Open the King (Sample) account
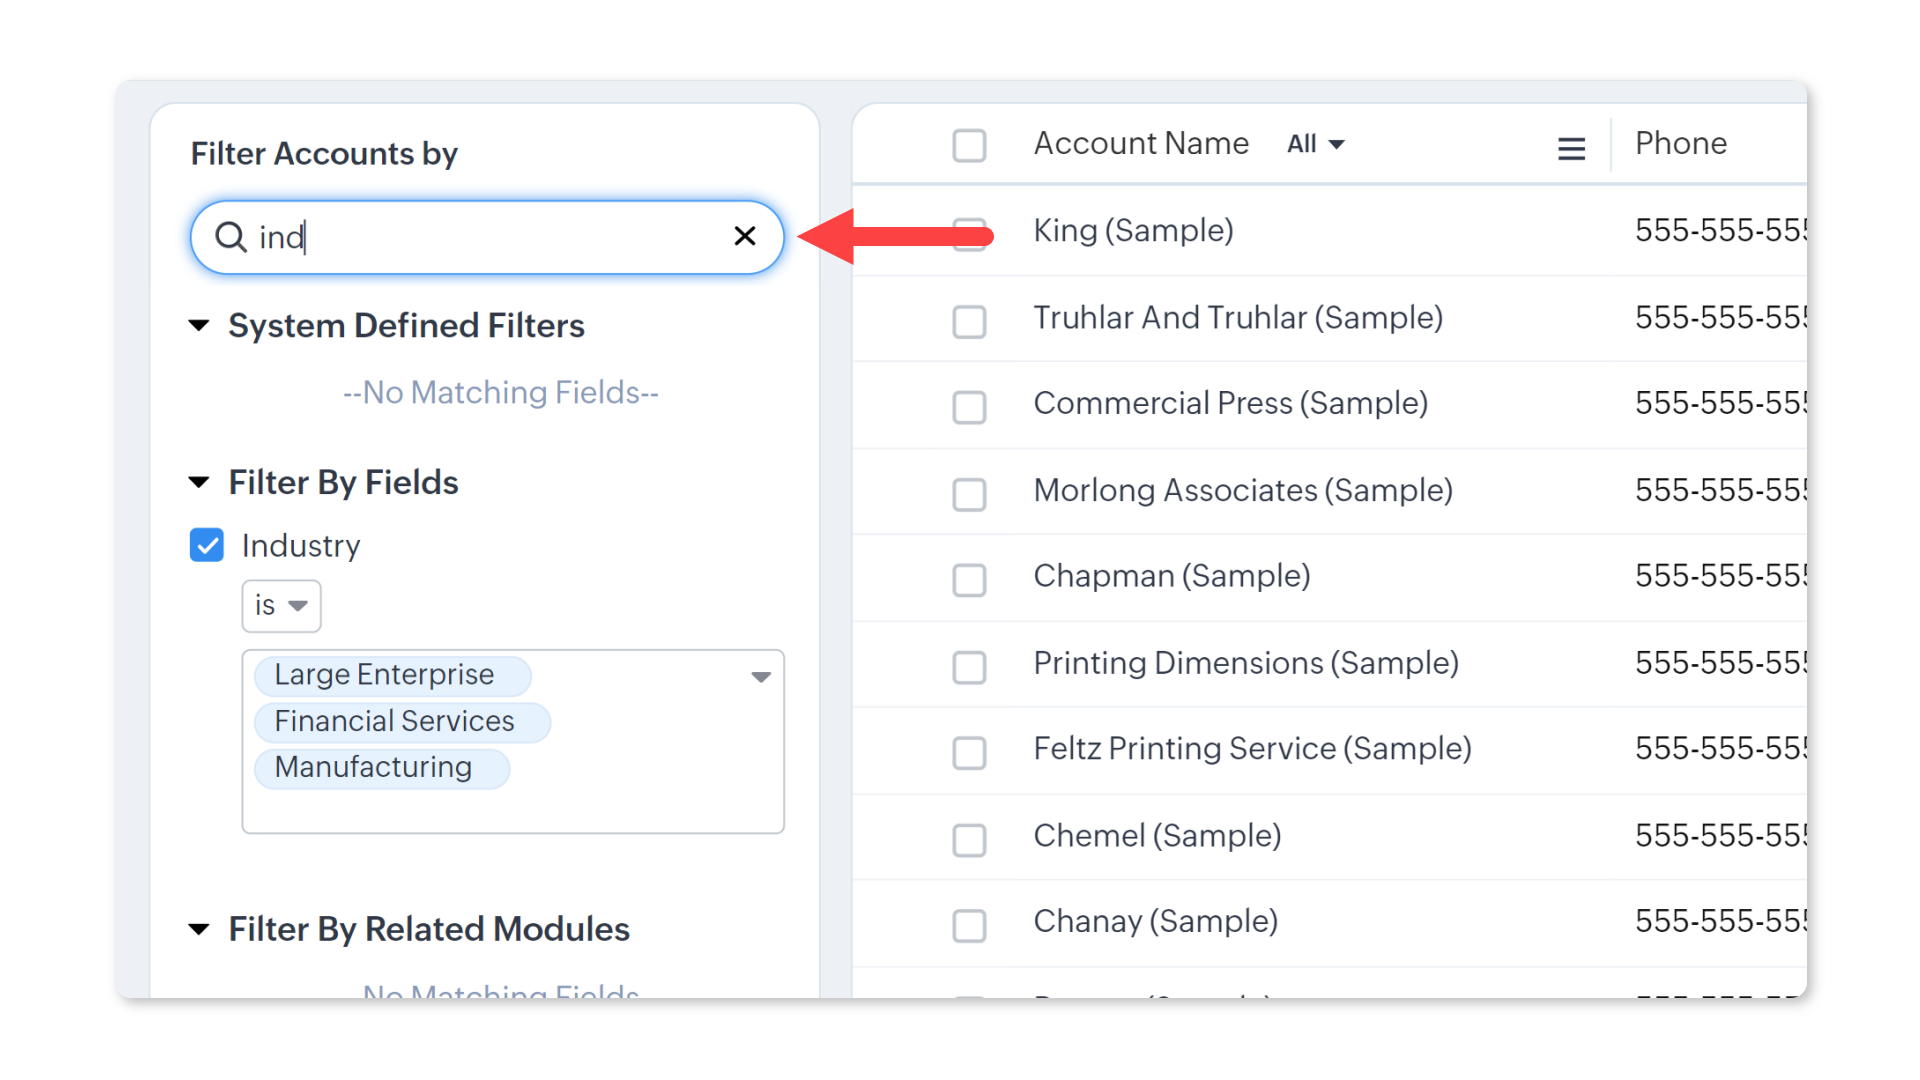 (x=1133, y=231)
